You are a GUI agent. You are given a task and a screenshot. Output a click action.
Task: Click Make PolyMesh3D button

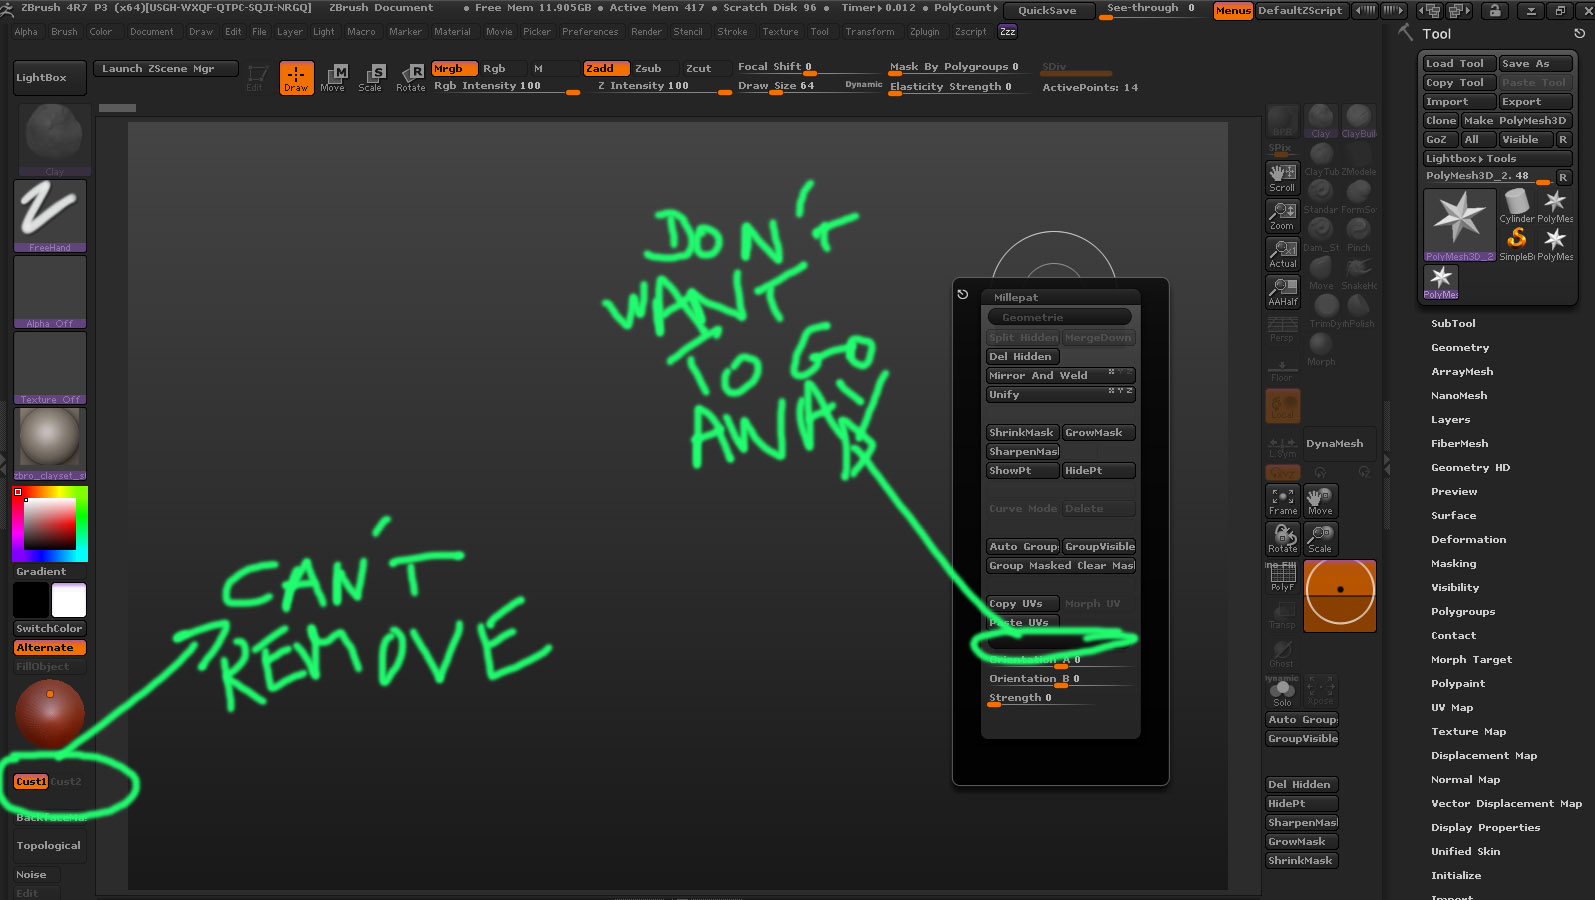pyautogui.click(x=1516, y=121)
